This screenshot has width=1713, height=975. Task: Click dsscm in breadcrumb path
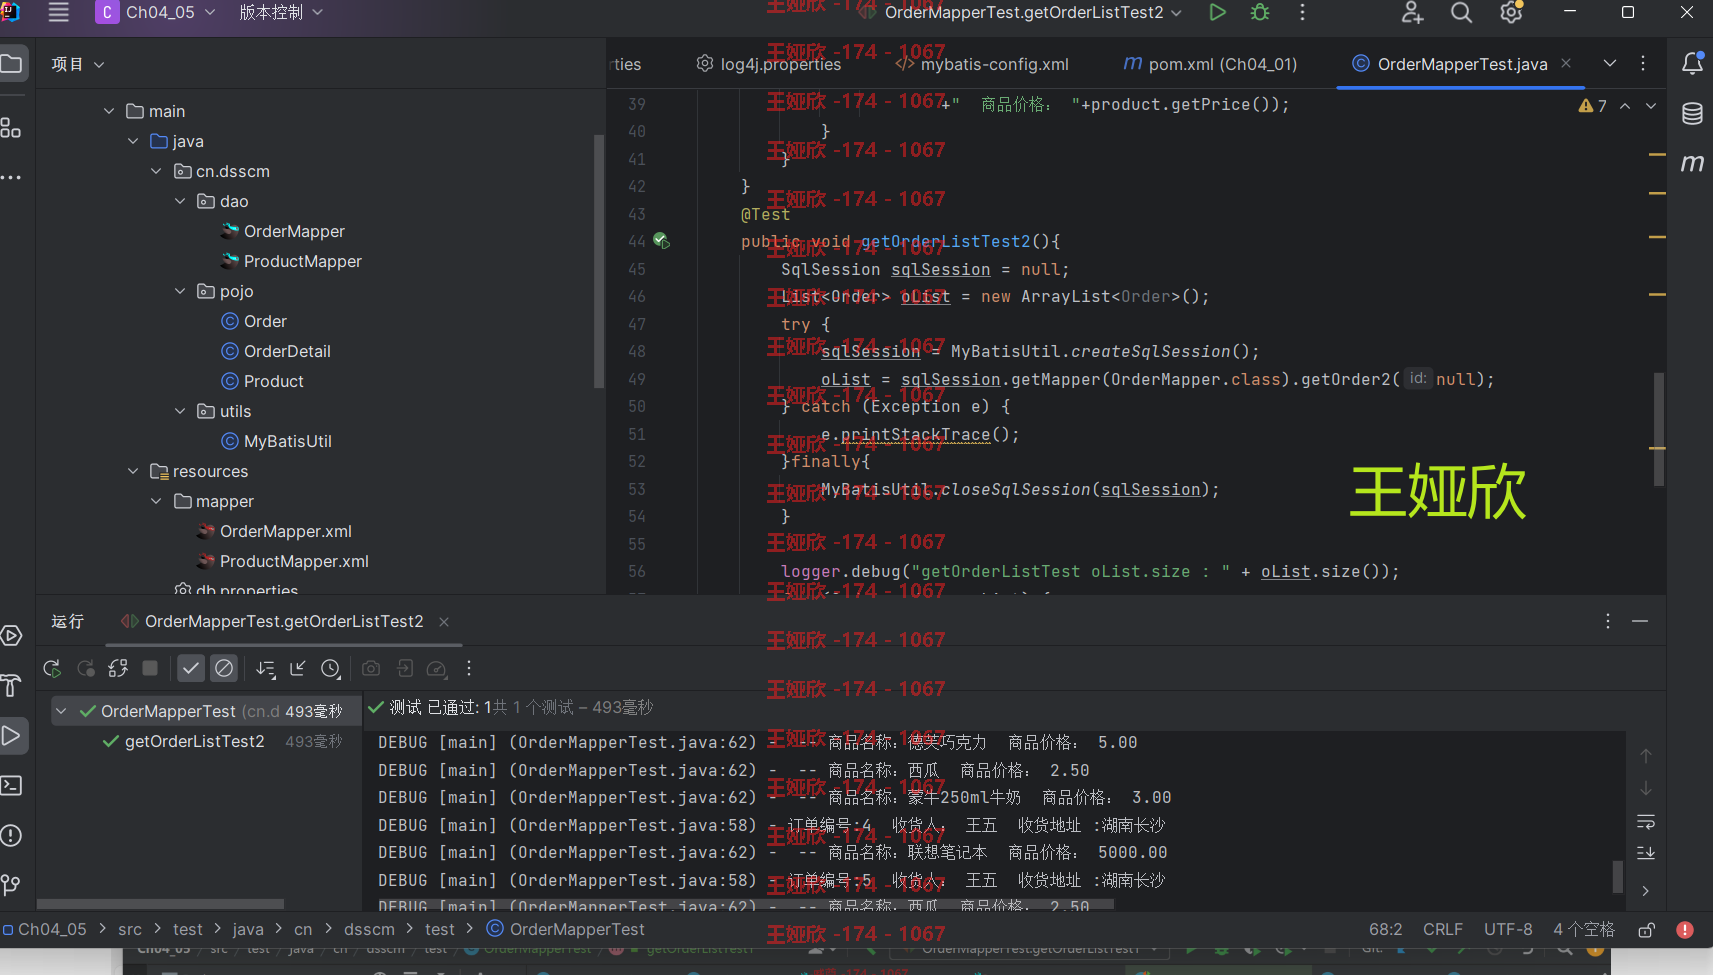tap(369, 930)
